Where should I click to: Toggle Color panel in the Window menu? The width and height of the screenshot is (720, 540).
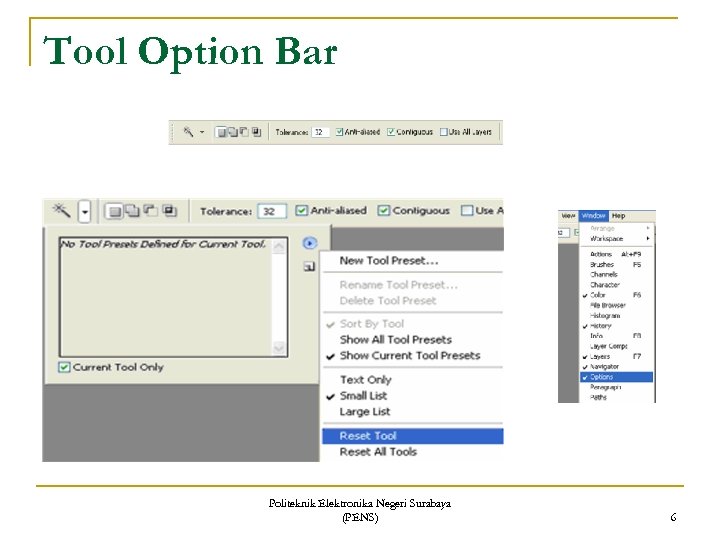(616, 295)
